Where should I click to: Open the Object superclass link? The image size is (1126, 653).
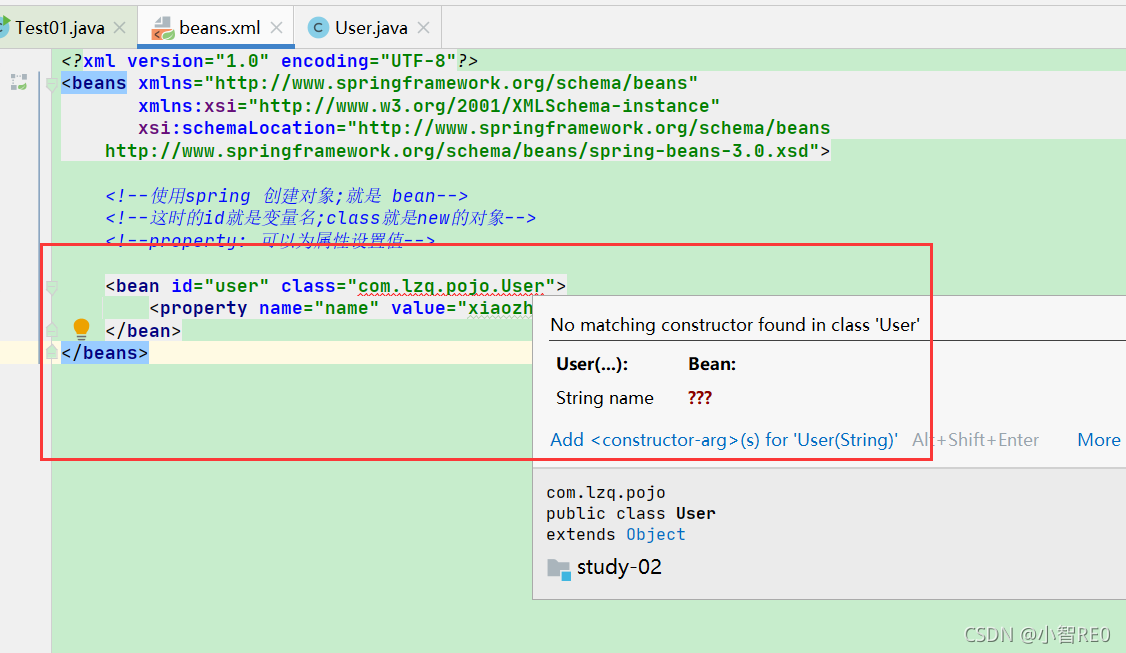[x=656, y=534]
